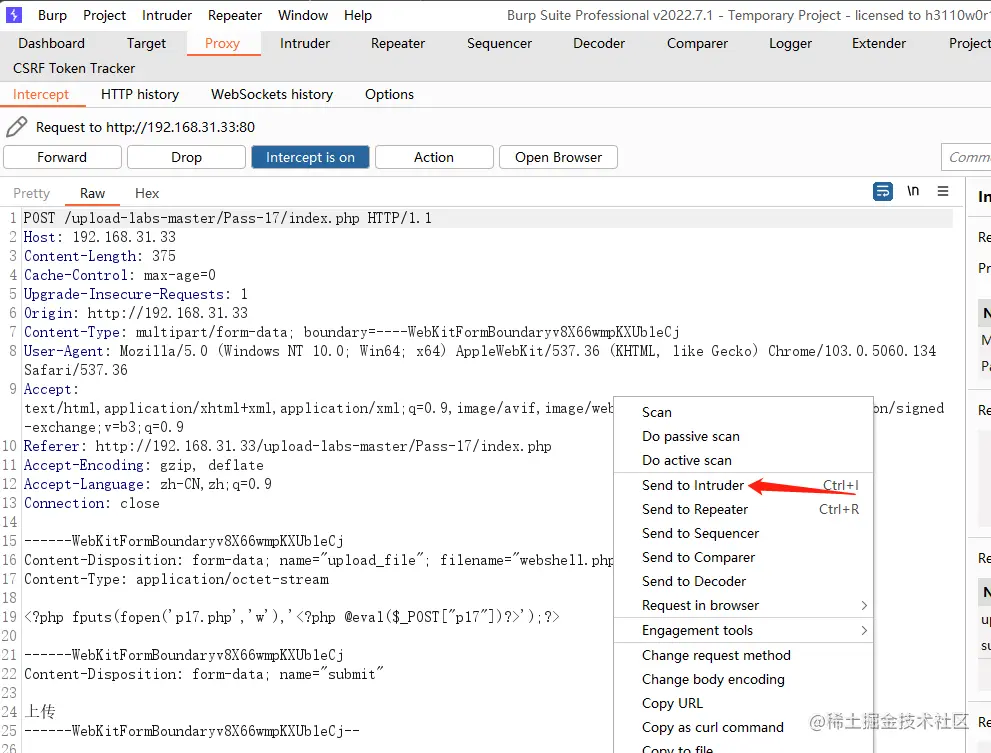Viewport: 991px width, 753px height.
Task: Click the Cache-Control: max-age=0 line
Action: click(x=119, y=275)
